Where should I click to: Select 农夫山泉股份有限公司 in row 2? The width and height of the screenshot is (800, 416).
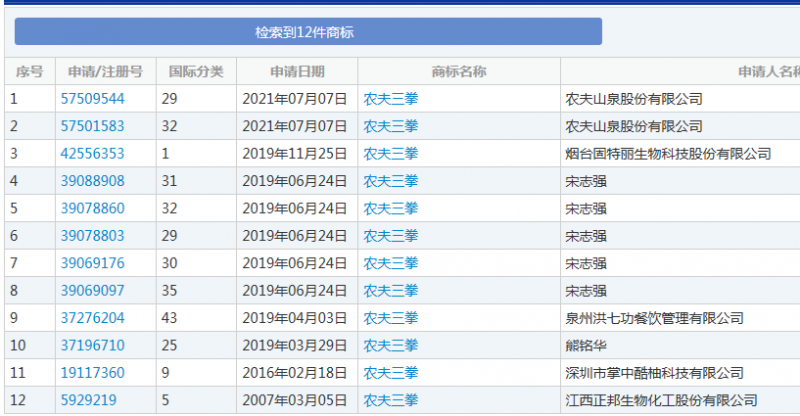(634, 126)
